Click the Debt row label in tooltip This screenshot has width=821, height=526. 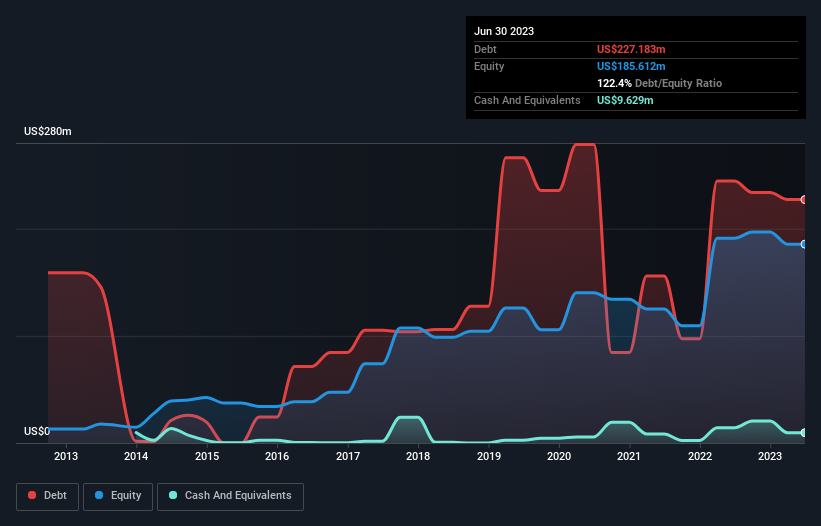pyautogui.click(x=485, y=49)
